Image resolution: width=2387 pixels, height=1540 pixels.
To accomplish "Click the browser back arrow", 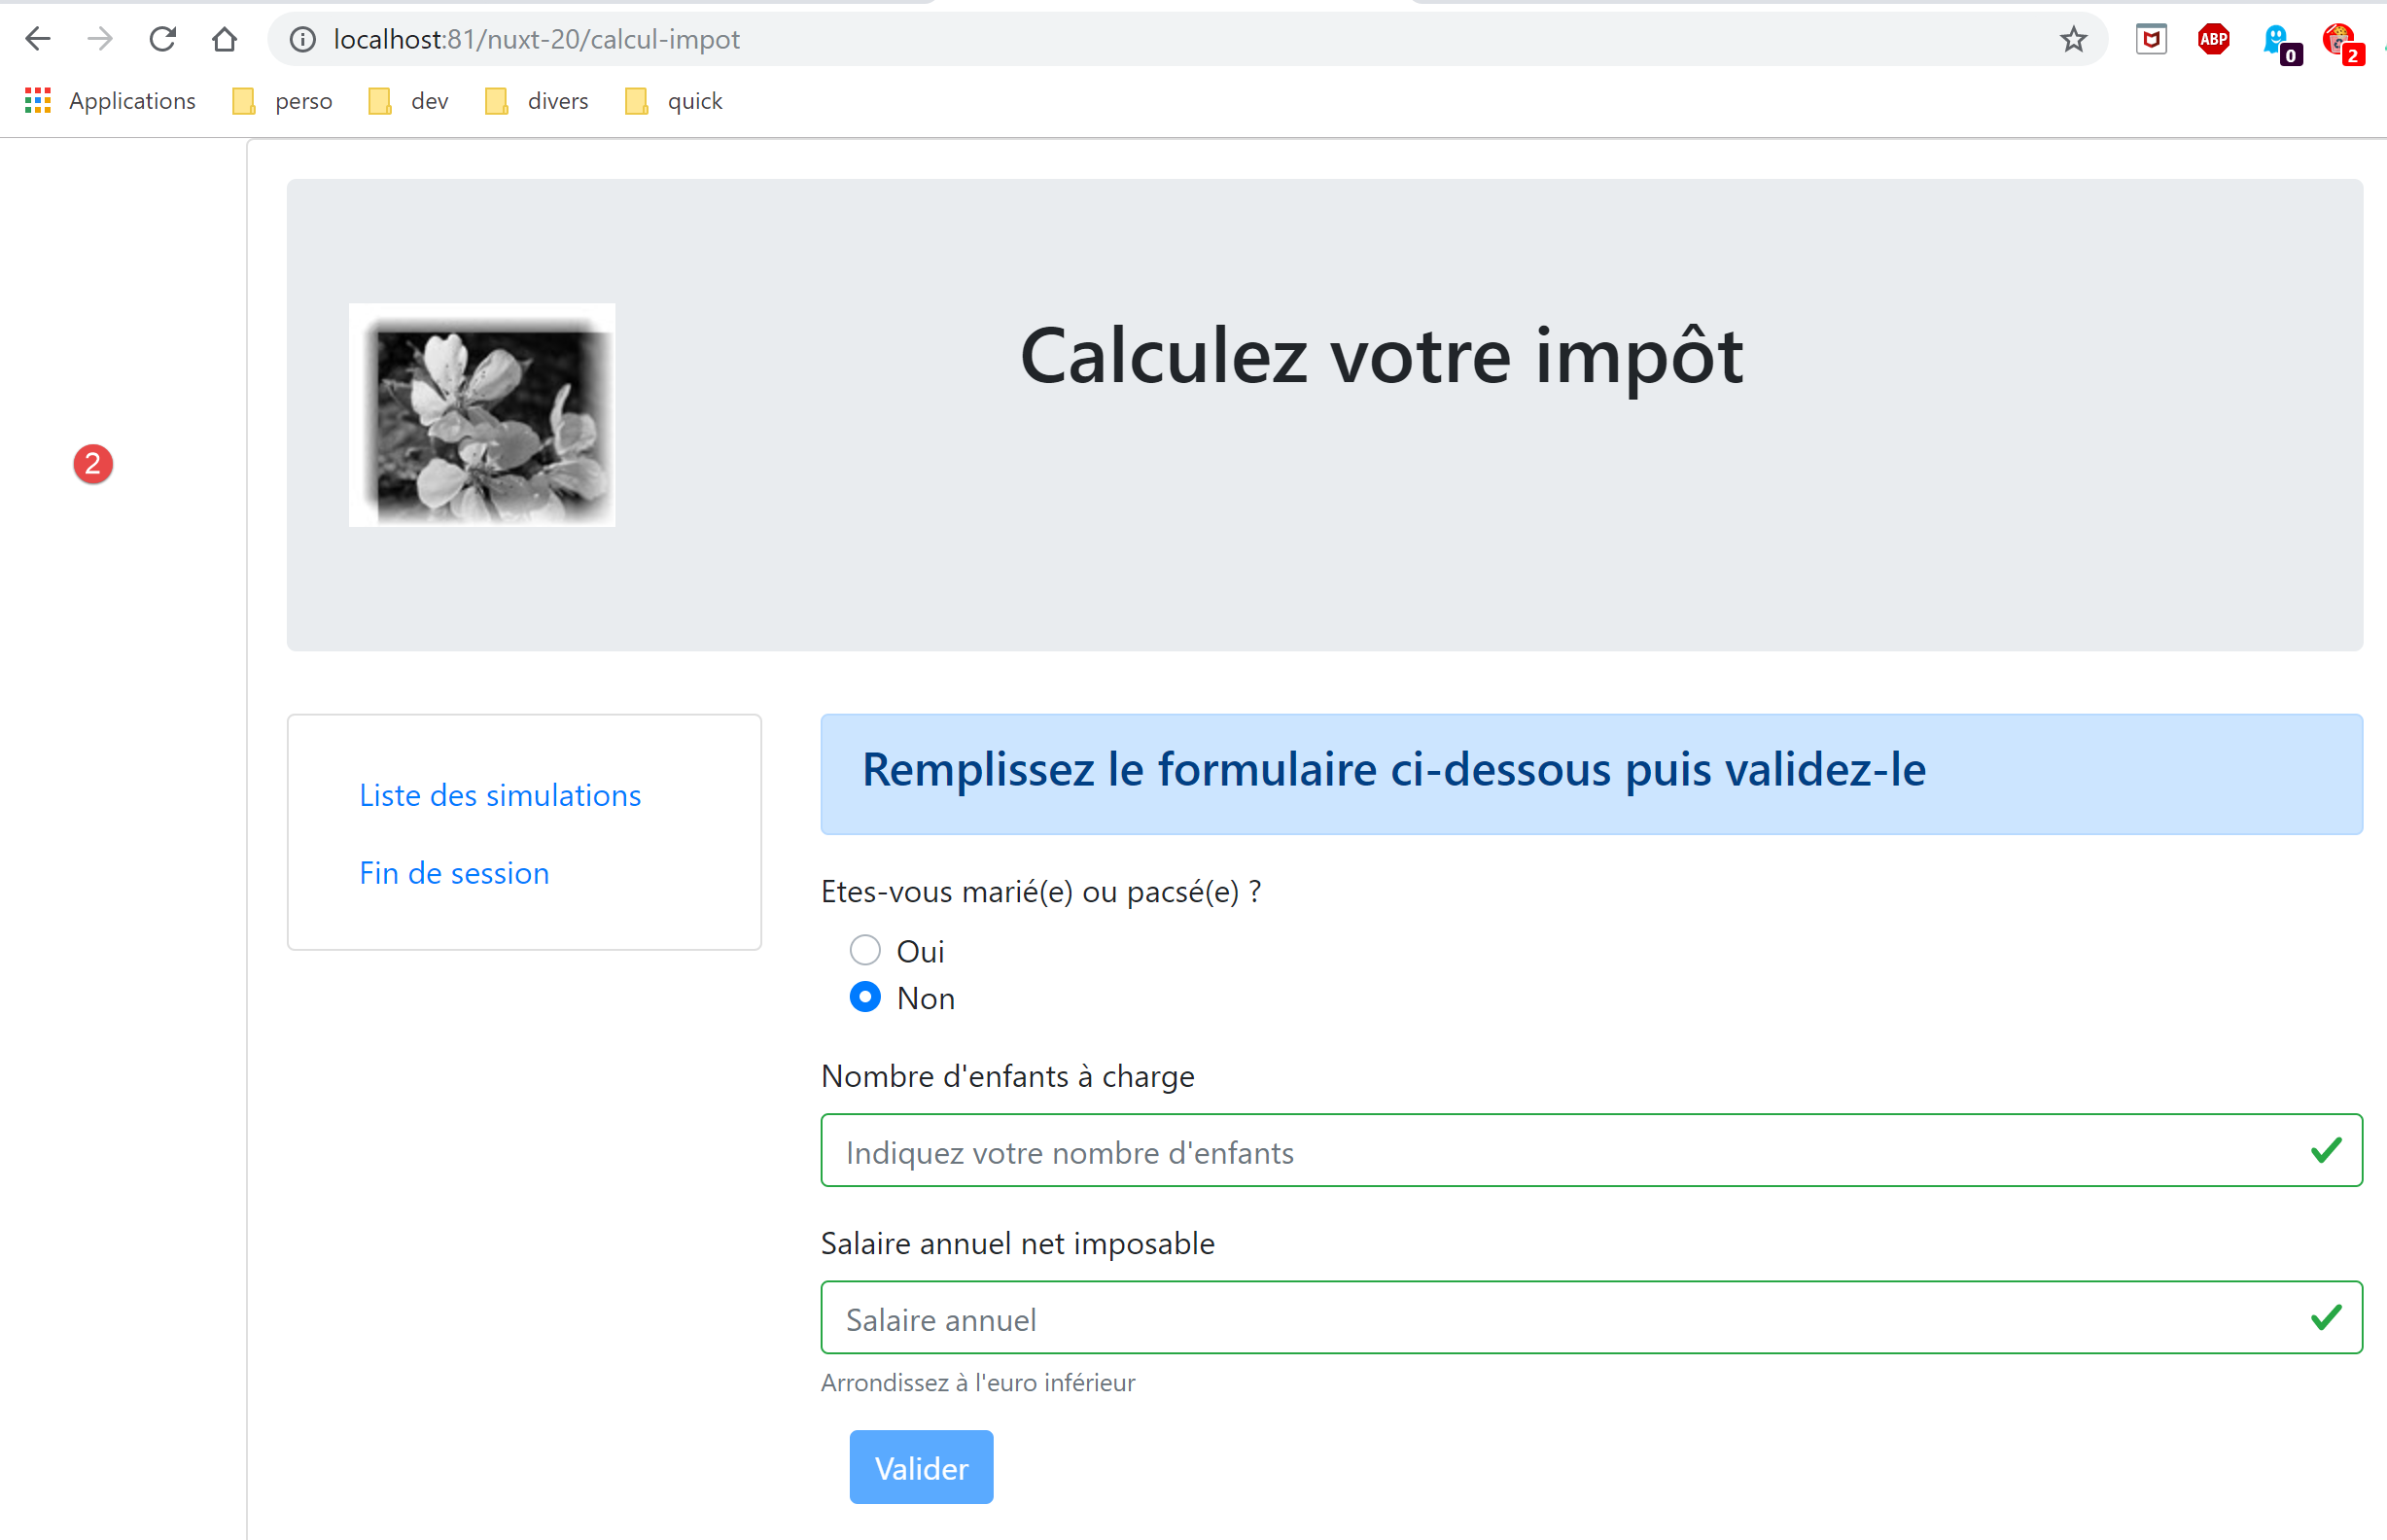I will pyautogui.click(x=37, y=39).
